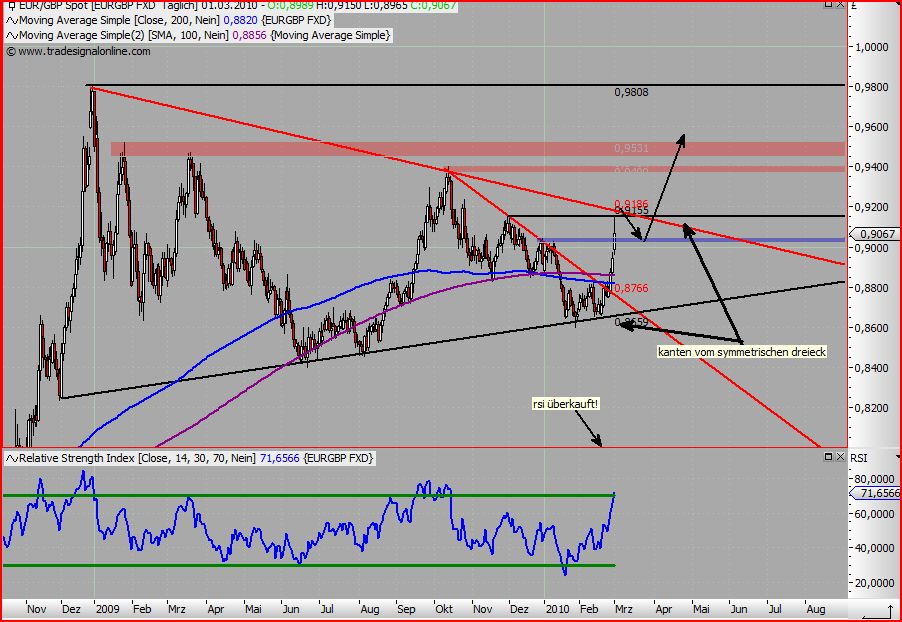Select the SMA 100 Moving Average legend label

coord(200,35)
